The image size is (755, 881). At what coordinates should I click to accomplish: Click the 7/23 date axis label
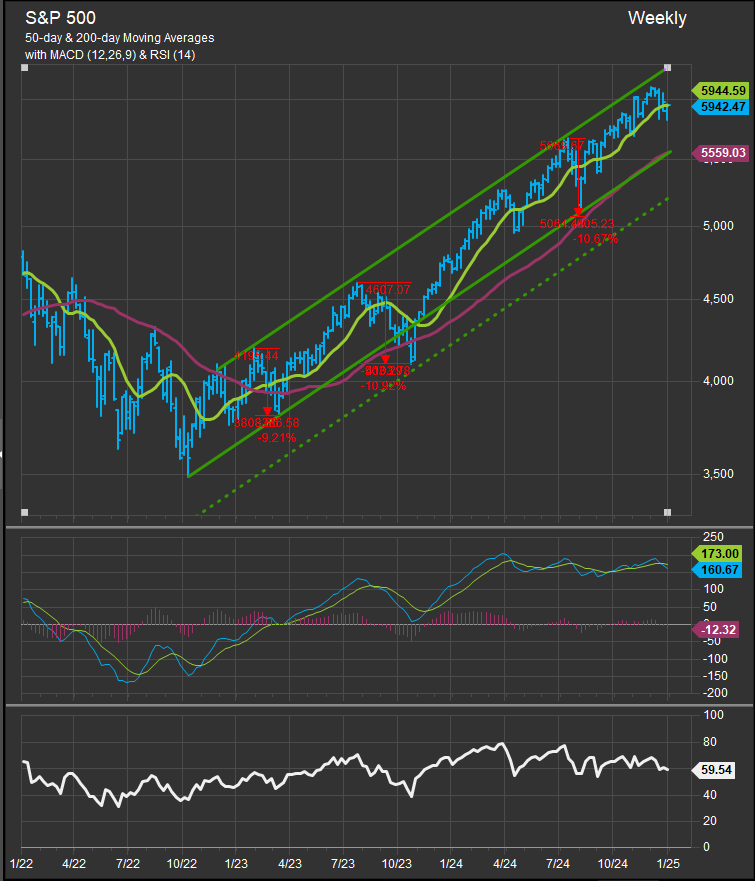click(x=343, y=863)
